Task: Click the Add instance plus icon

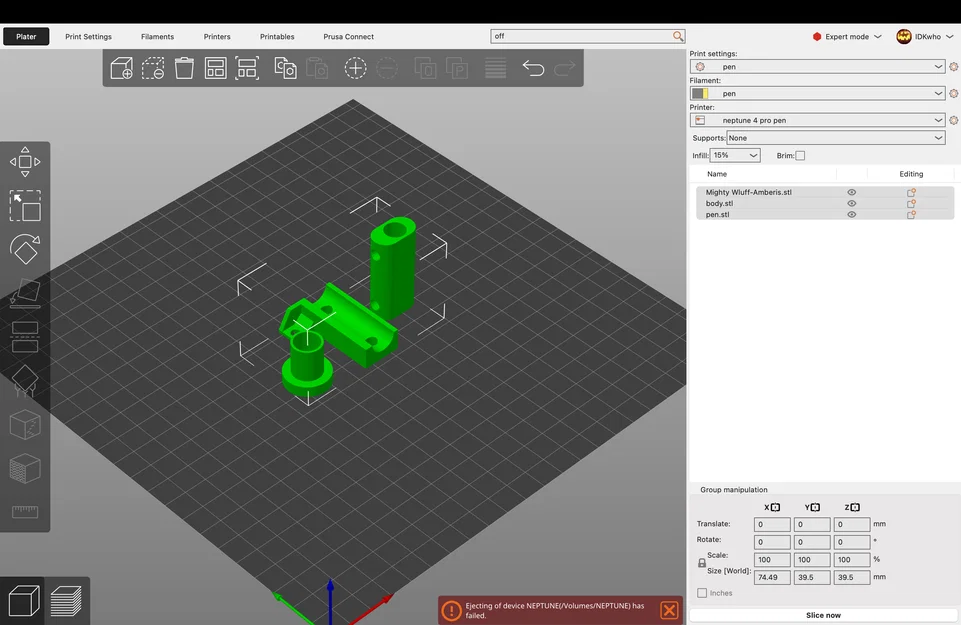Action: point(355,68)
